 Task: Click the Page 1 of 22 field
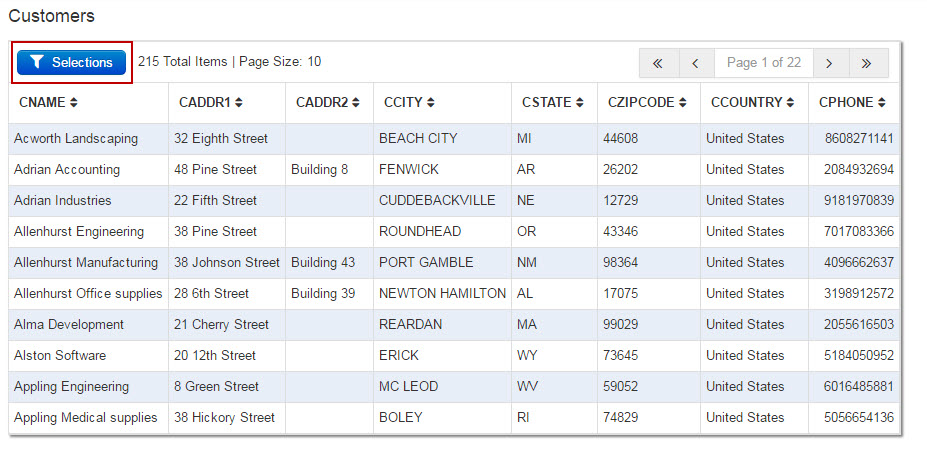764,63
